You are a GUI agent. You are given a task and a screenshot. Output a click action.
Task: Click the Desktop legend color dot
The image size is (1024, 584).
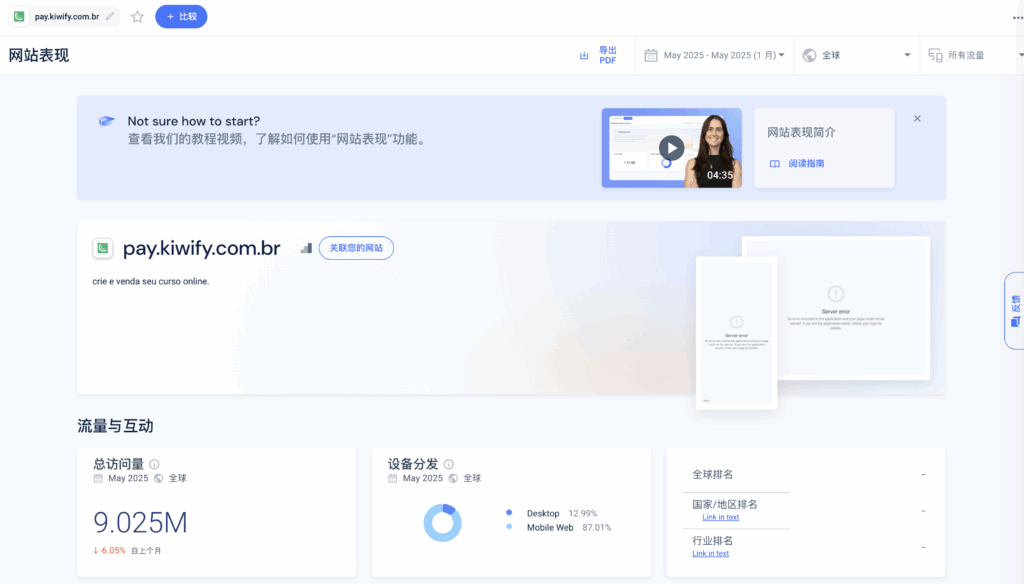coord(509,513)
